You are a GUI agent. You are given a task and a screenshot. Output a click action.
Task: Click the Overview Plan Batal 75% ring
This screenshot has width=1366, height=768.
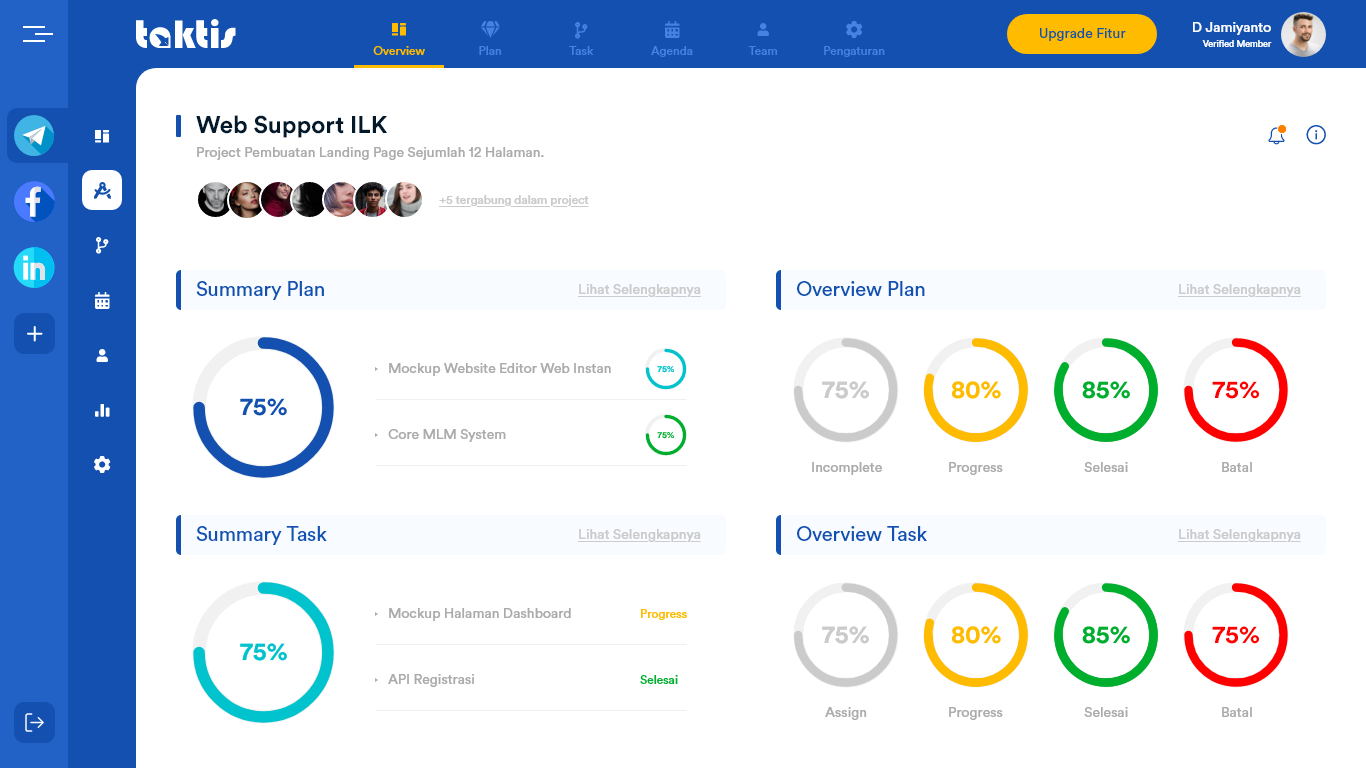[x=1236, y=390]
